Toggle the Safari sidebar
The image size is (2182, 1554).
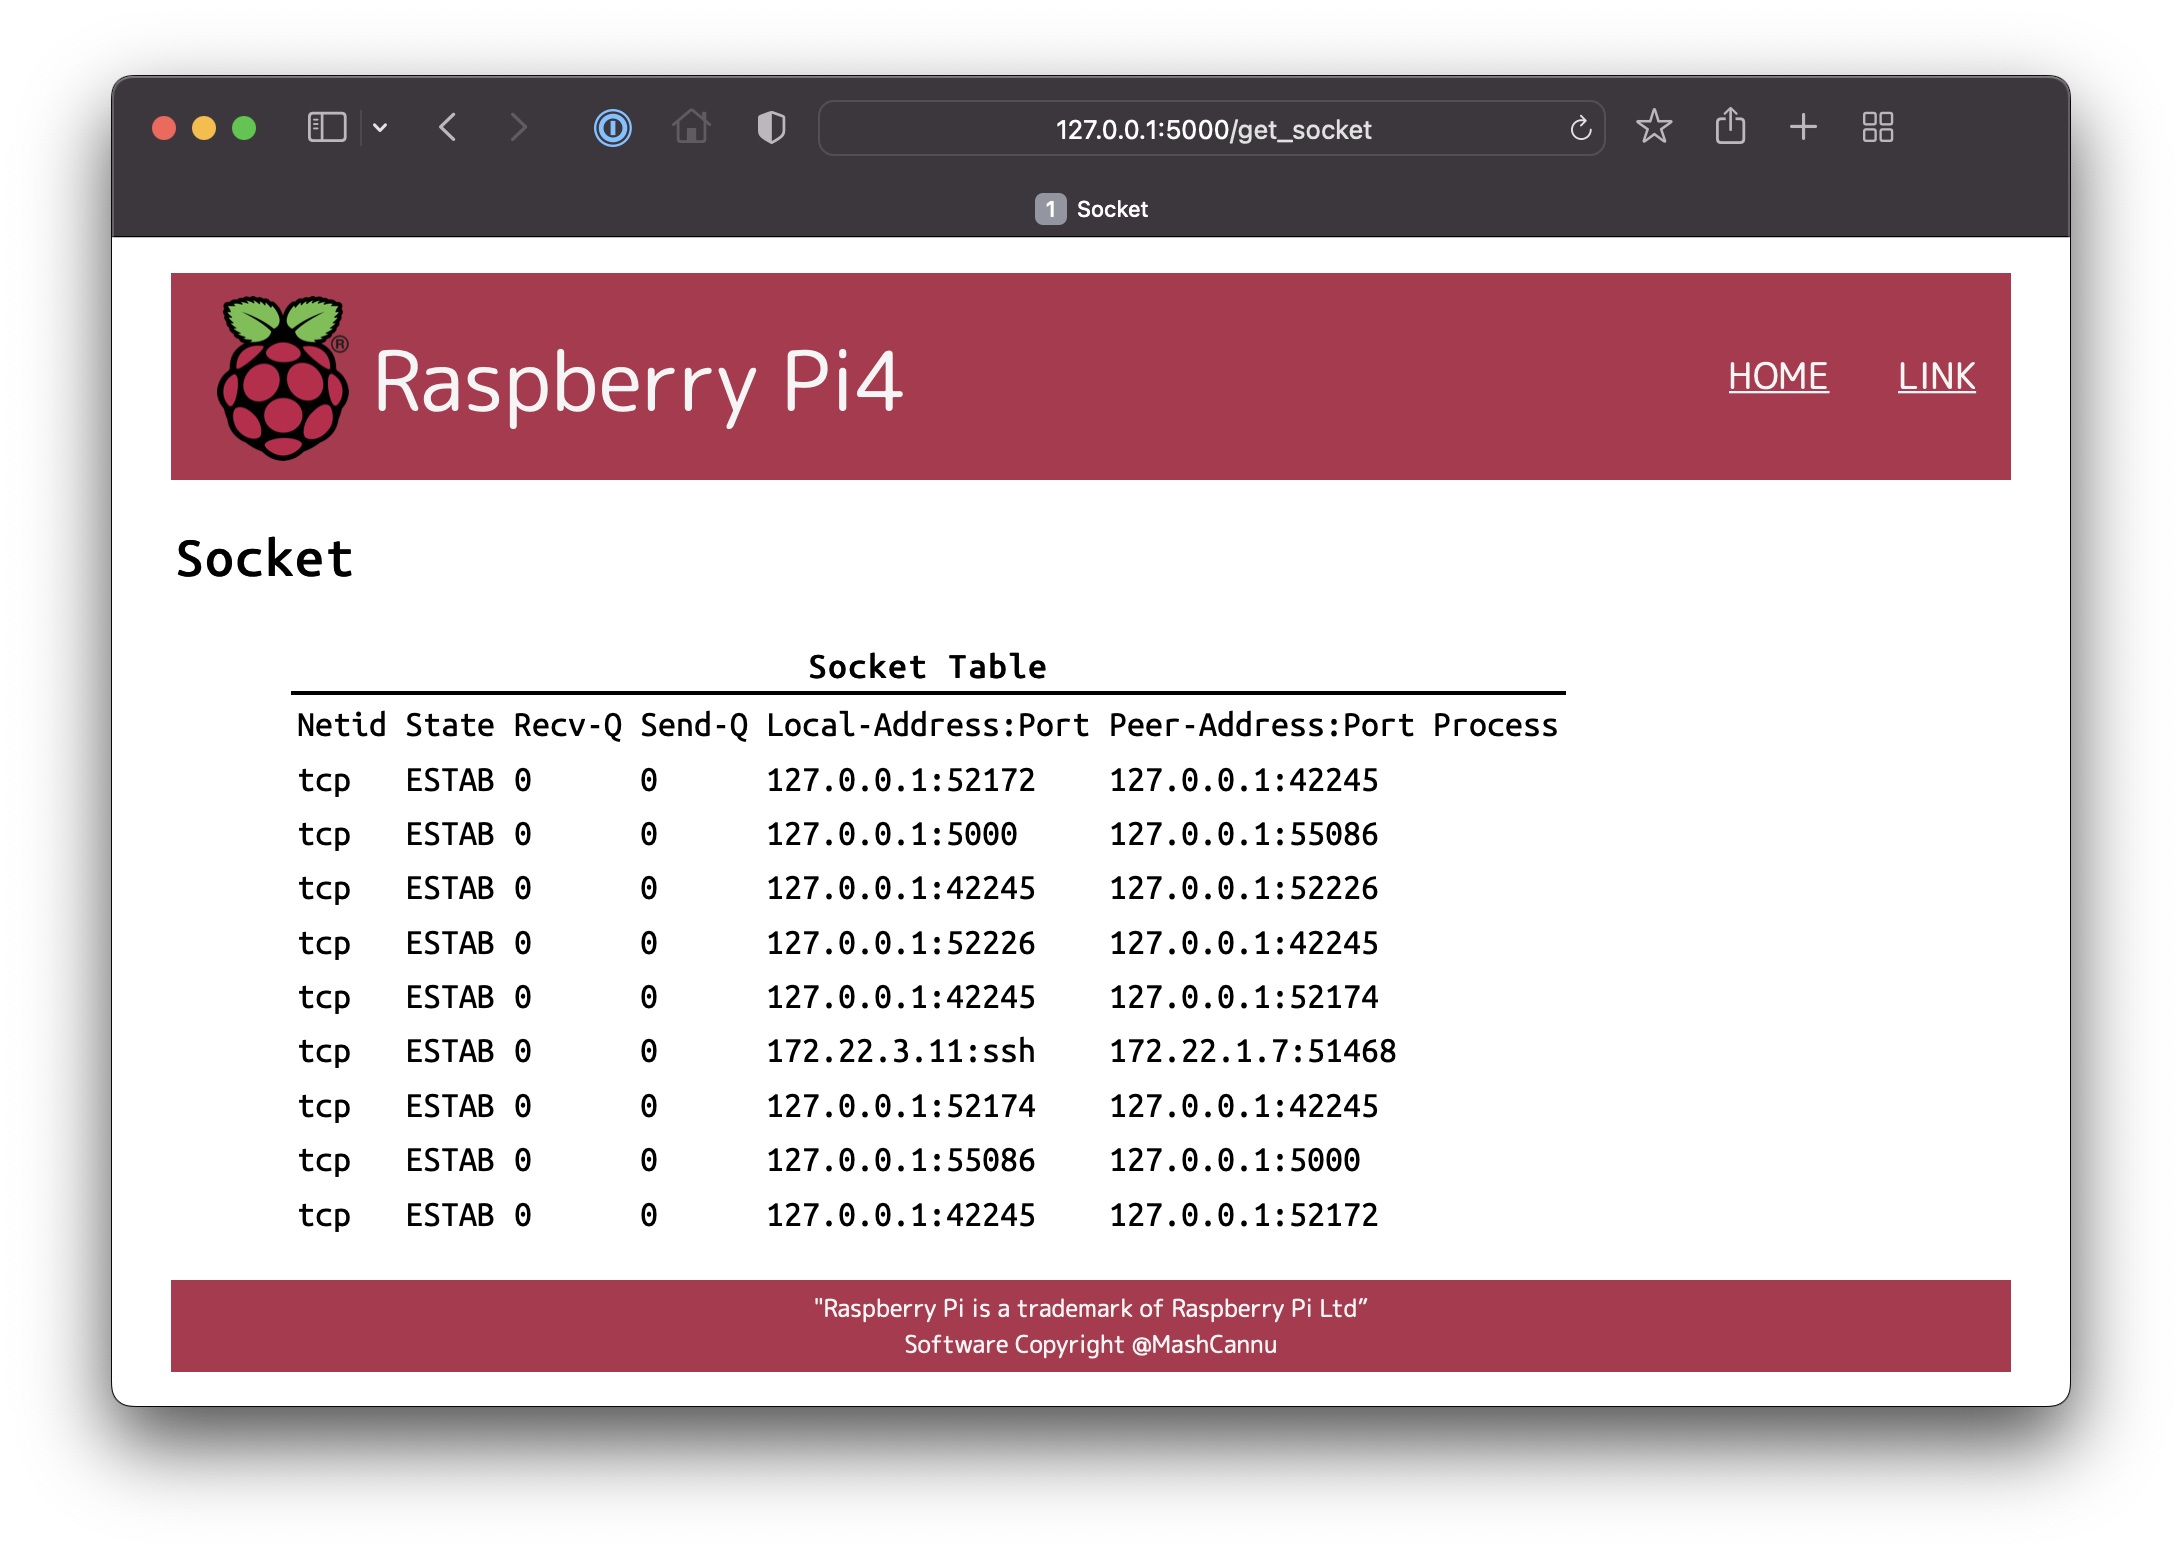[326, 127]
